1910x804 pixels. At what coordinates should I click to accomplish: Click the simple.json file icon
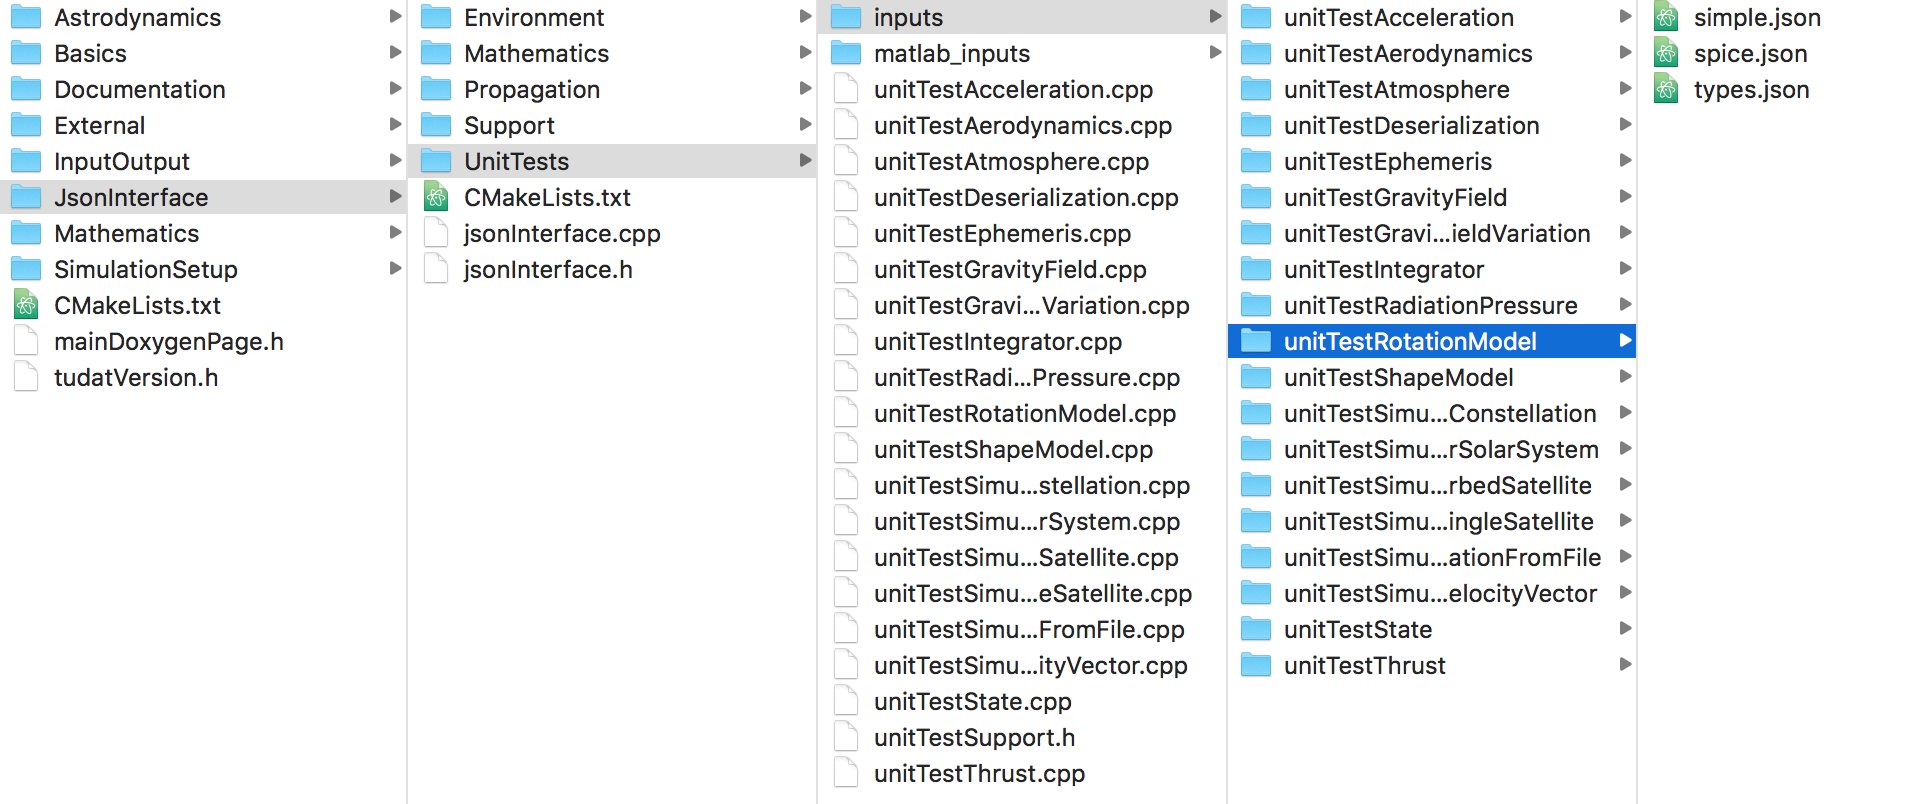tap(1666, 18)
